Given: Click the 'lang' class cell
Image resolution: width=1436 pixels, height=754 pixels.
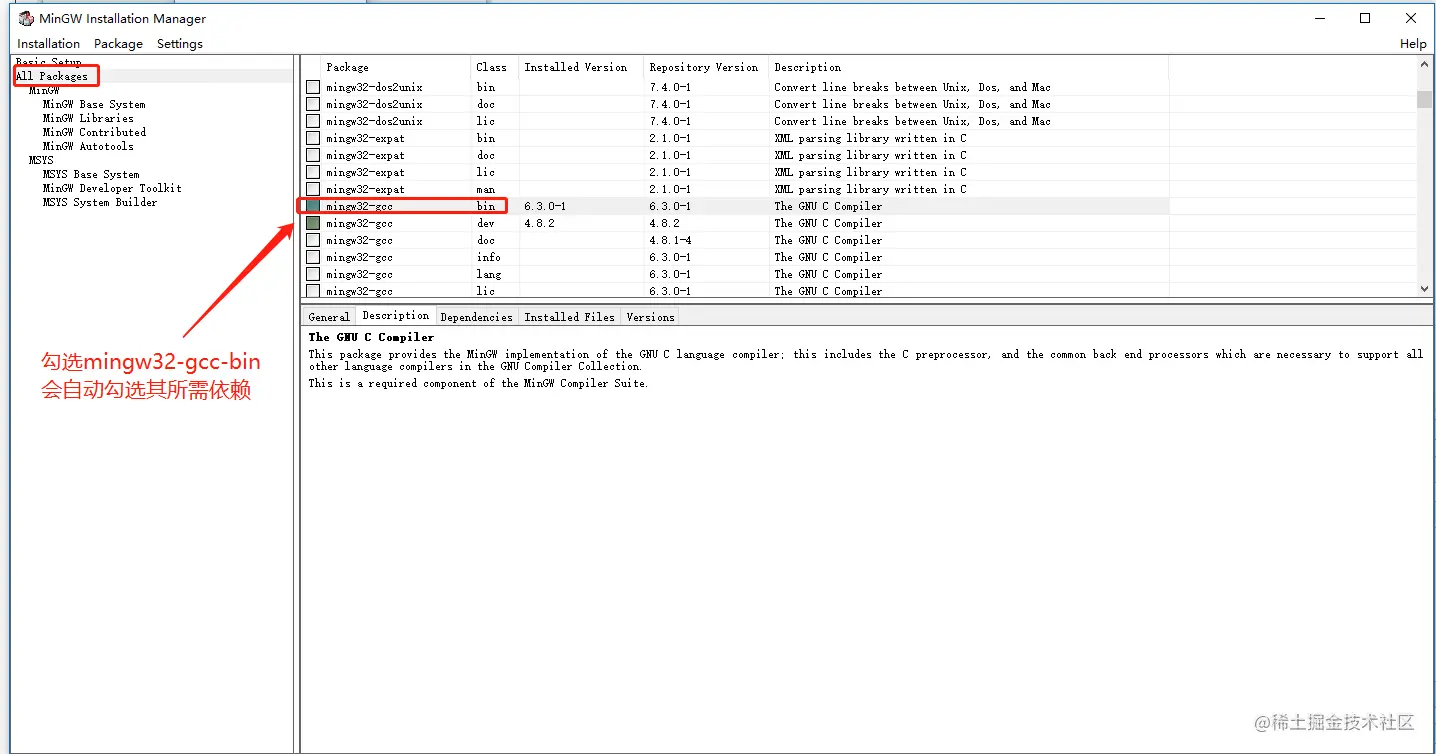Looking at the screenshot, I should 489,275.
